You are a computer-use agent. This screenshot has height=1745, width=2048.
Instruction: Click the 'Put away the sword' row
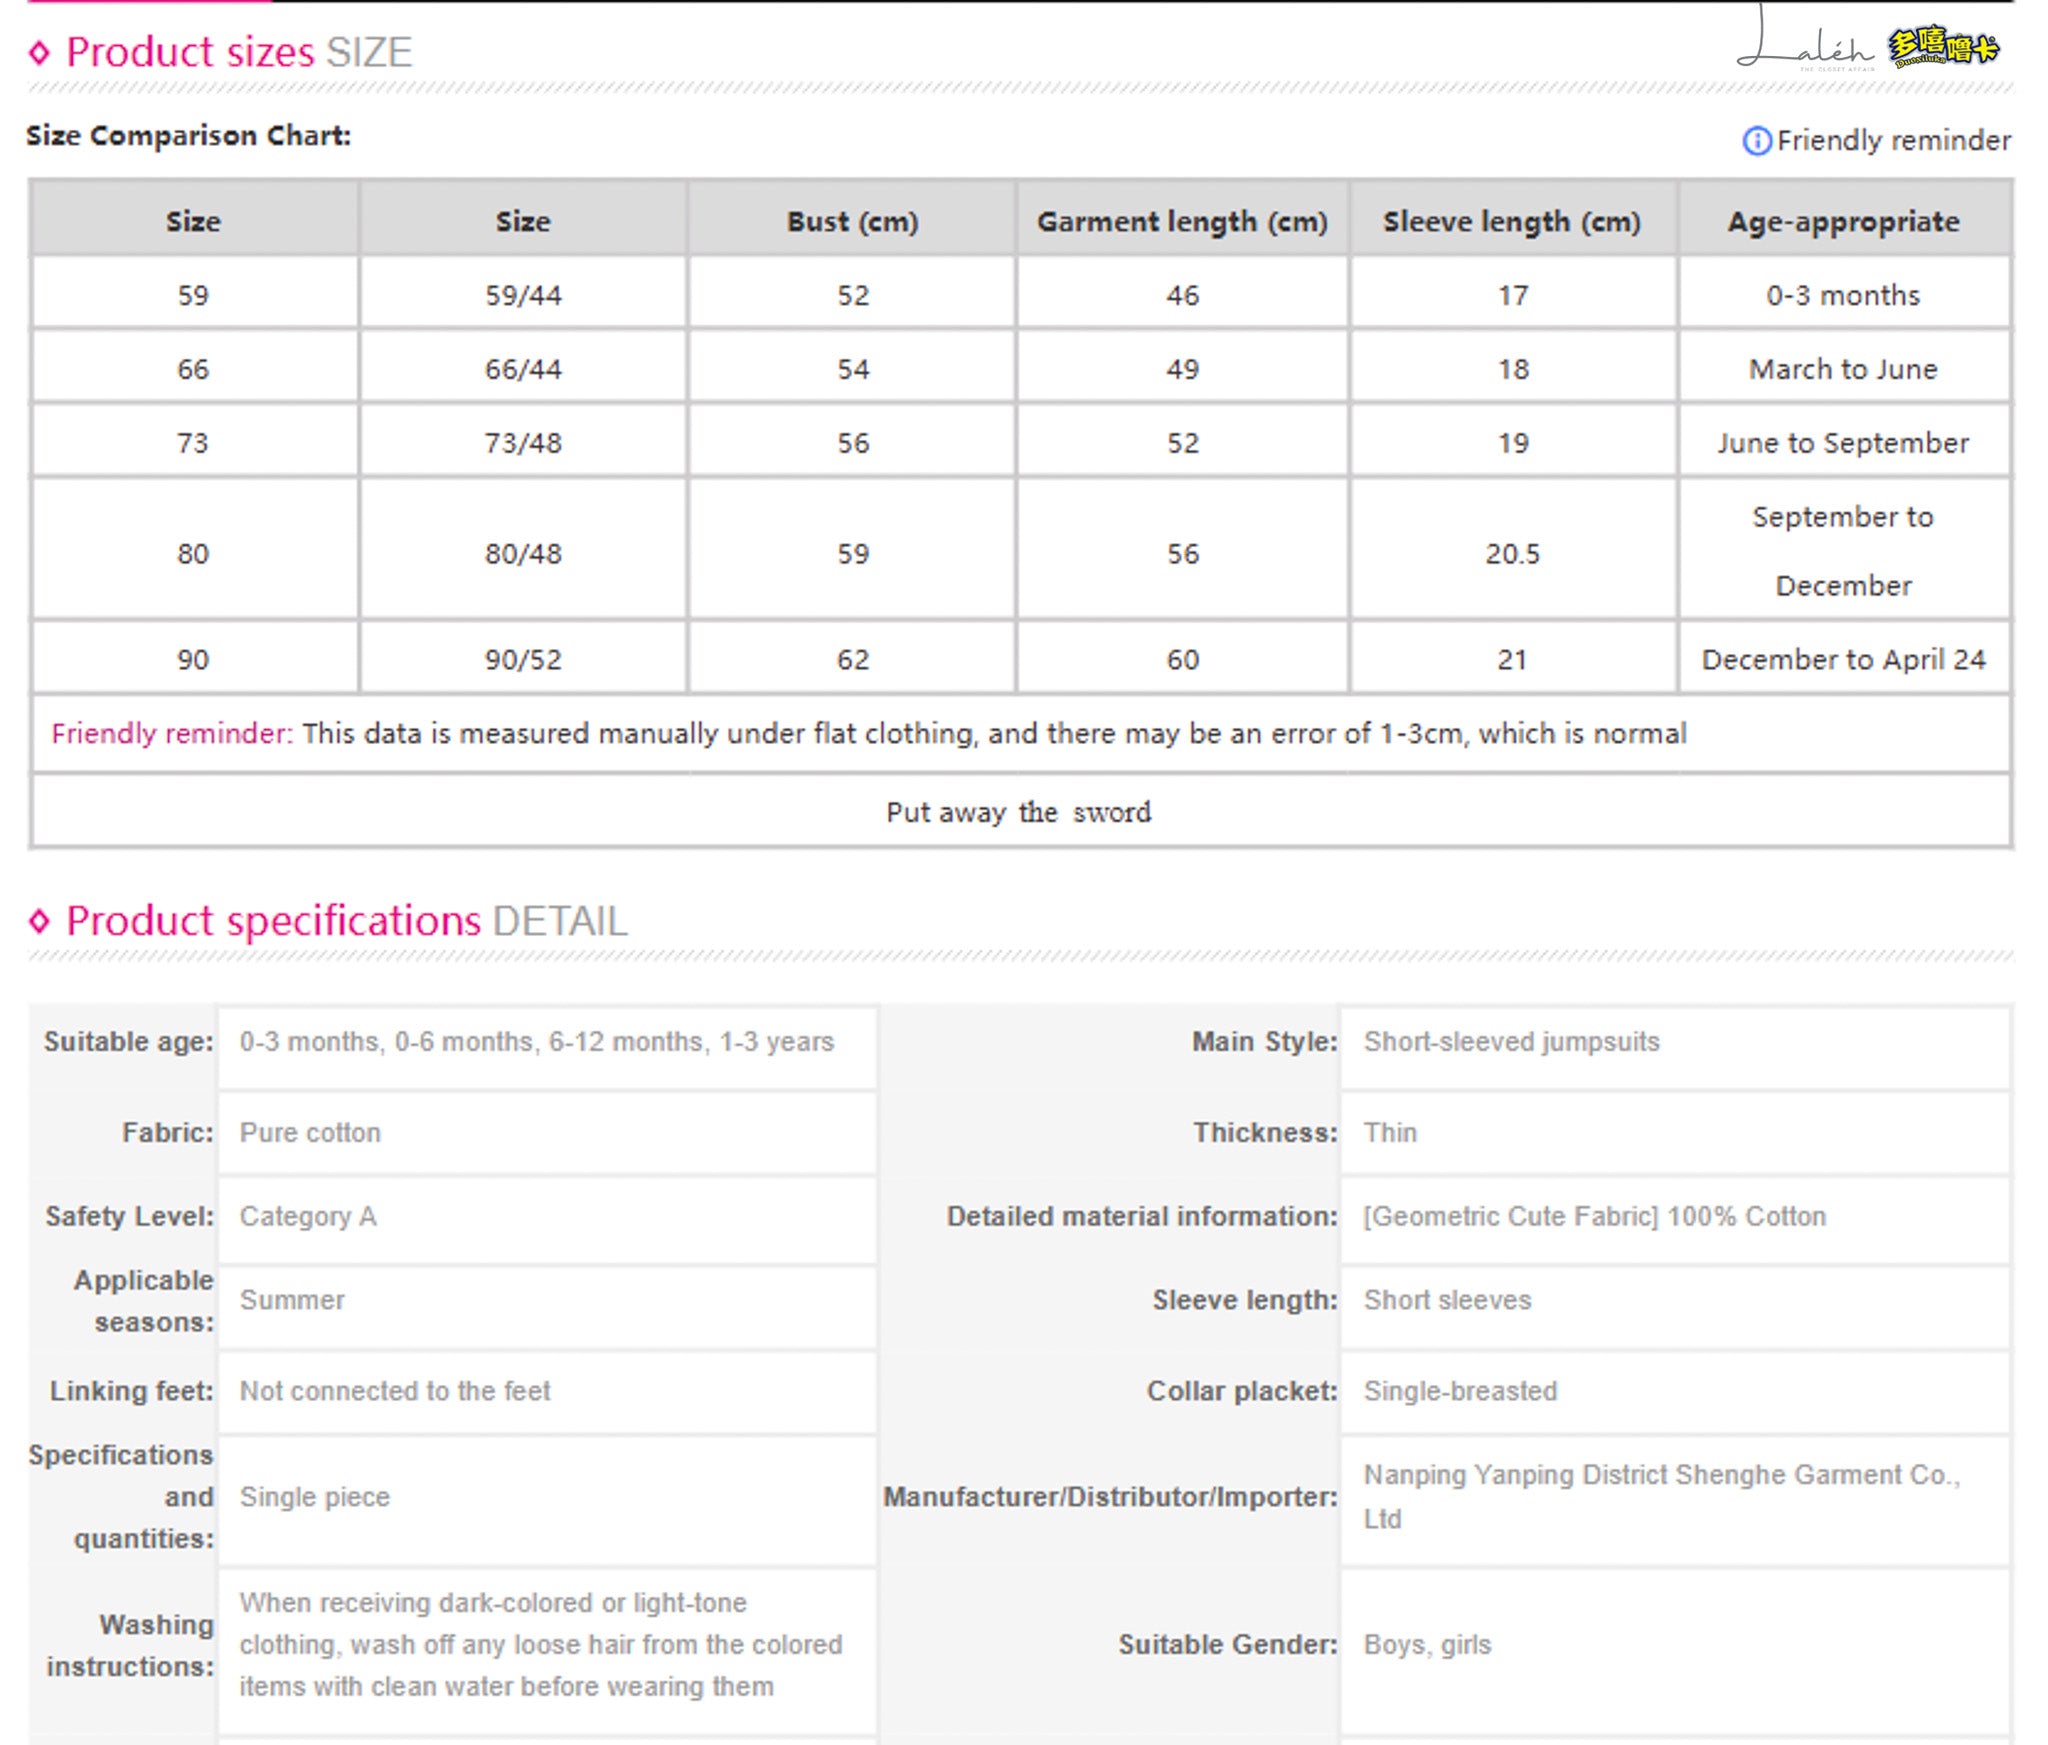coord(1020,811)
